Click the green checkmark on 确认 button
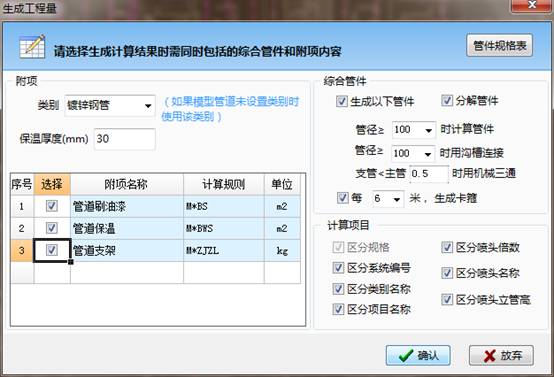The width and height of the screenshot is (554, 377). (406, 355)
